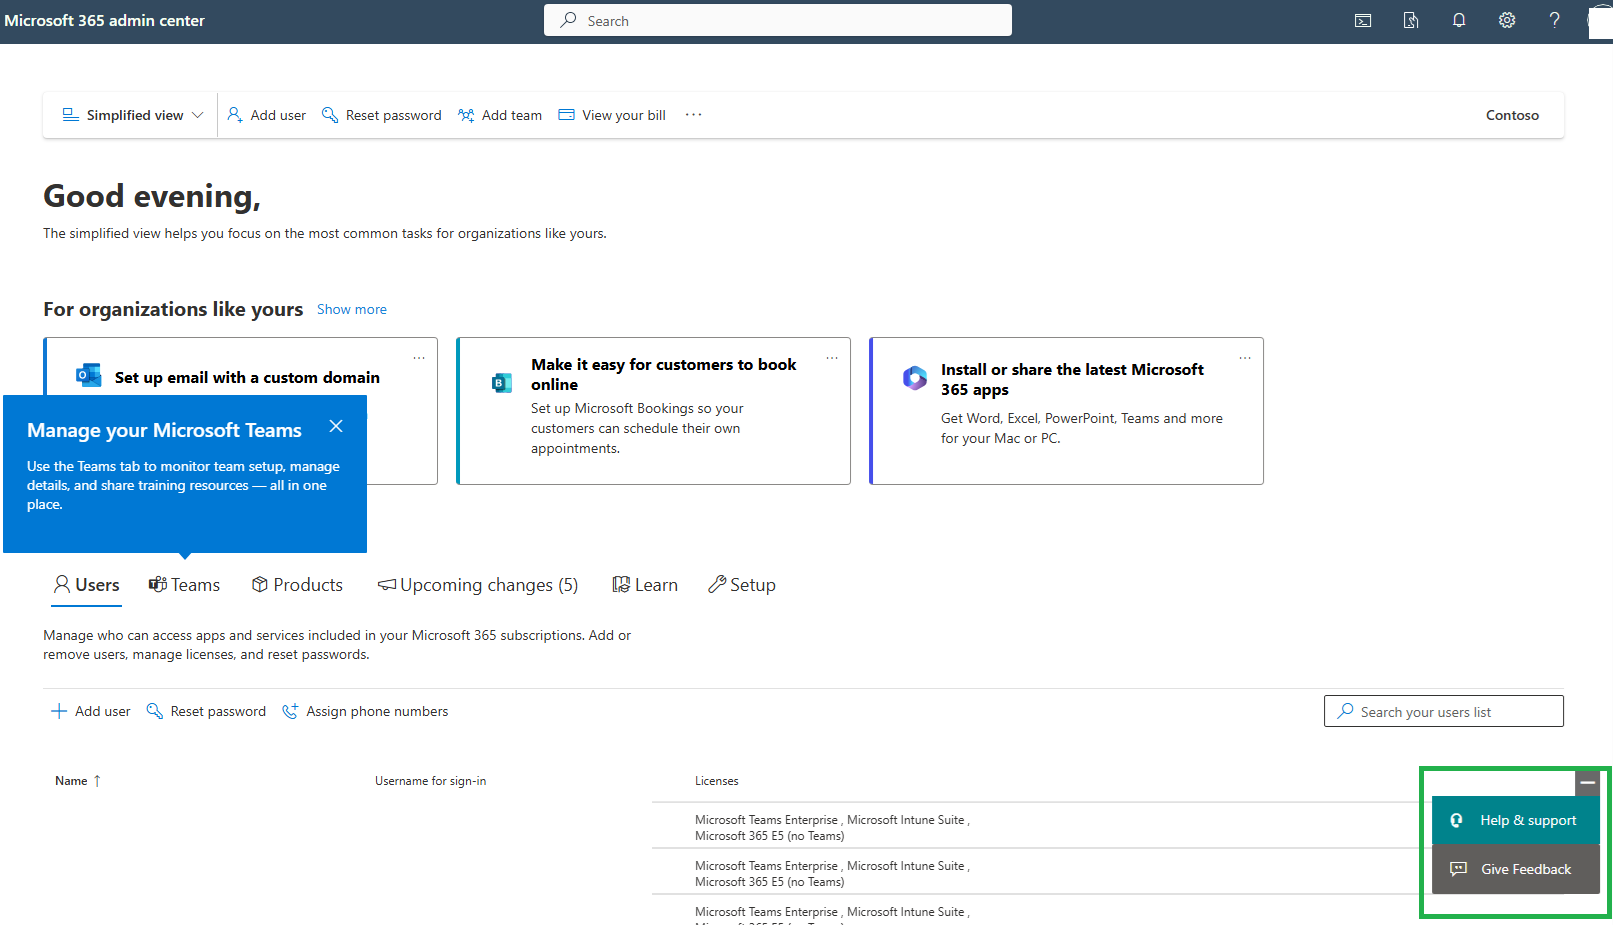Click the headset icon on Help & support
1613x925 pixels.
(1457, 820)
